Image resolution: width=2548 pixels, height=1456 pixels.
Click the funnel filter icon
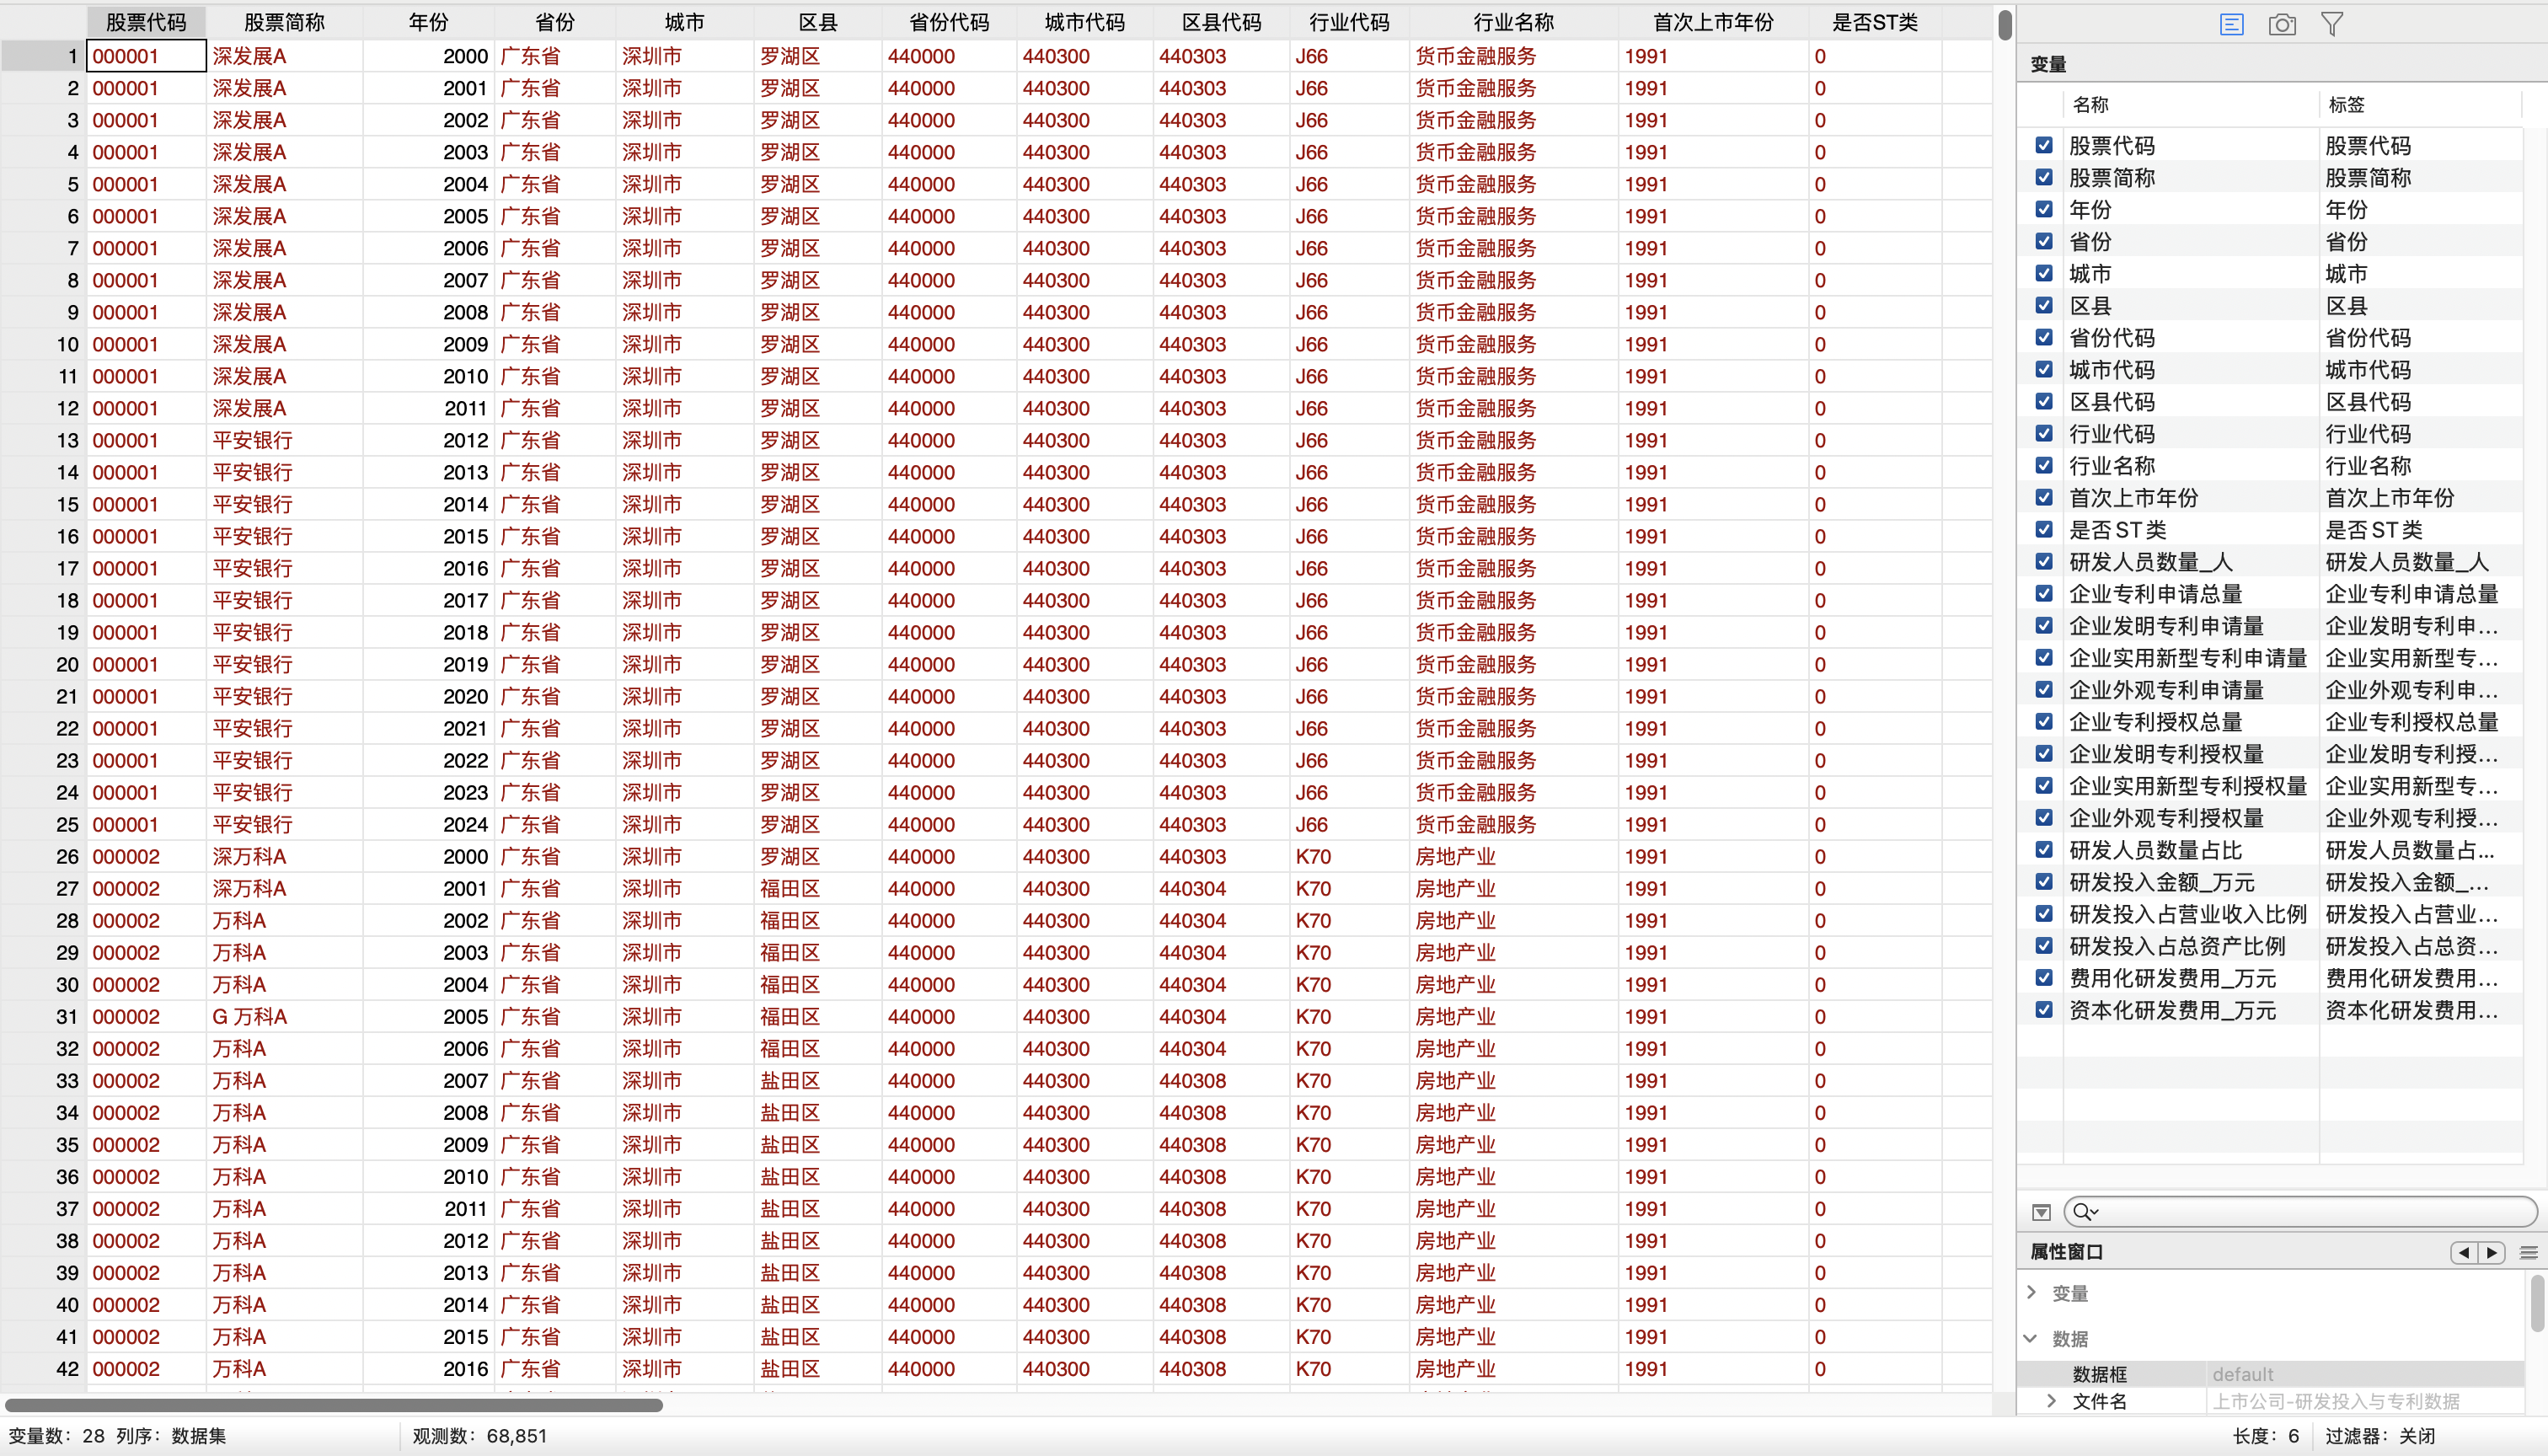coord(2332,24)
